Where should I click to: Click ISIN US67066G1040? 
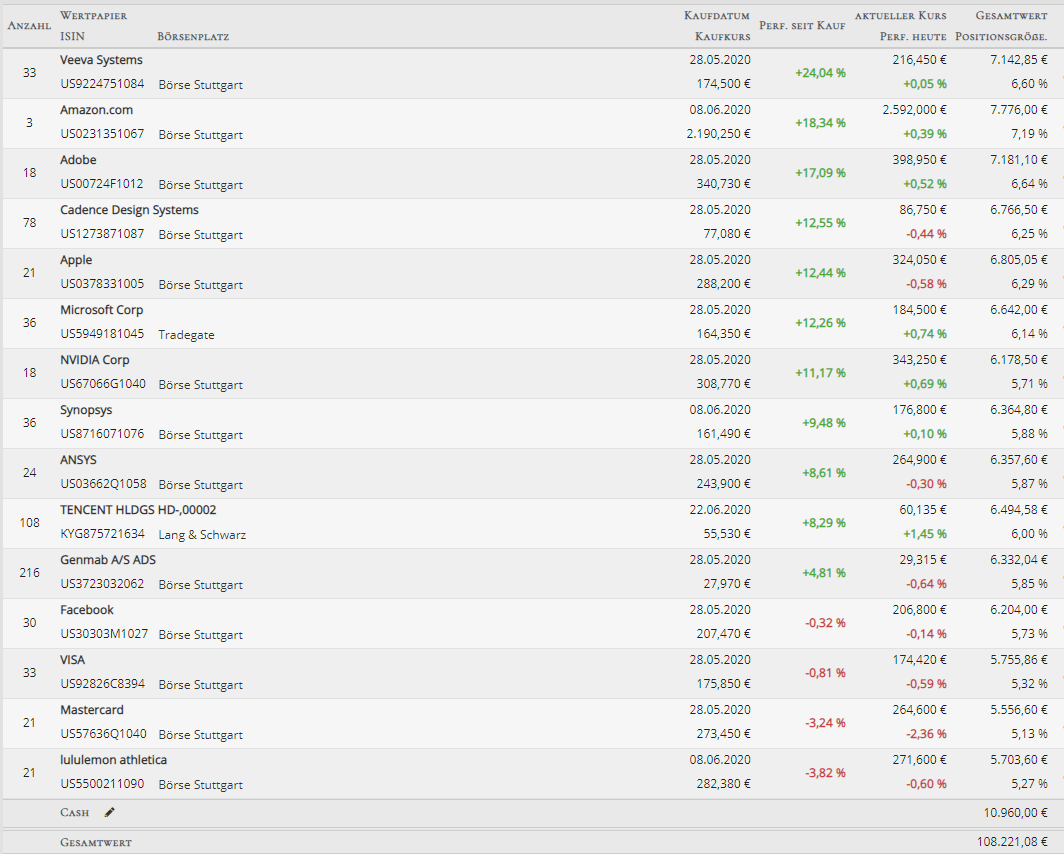coord(102,384)
